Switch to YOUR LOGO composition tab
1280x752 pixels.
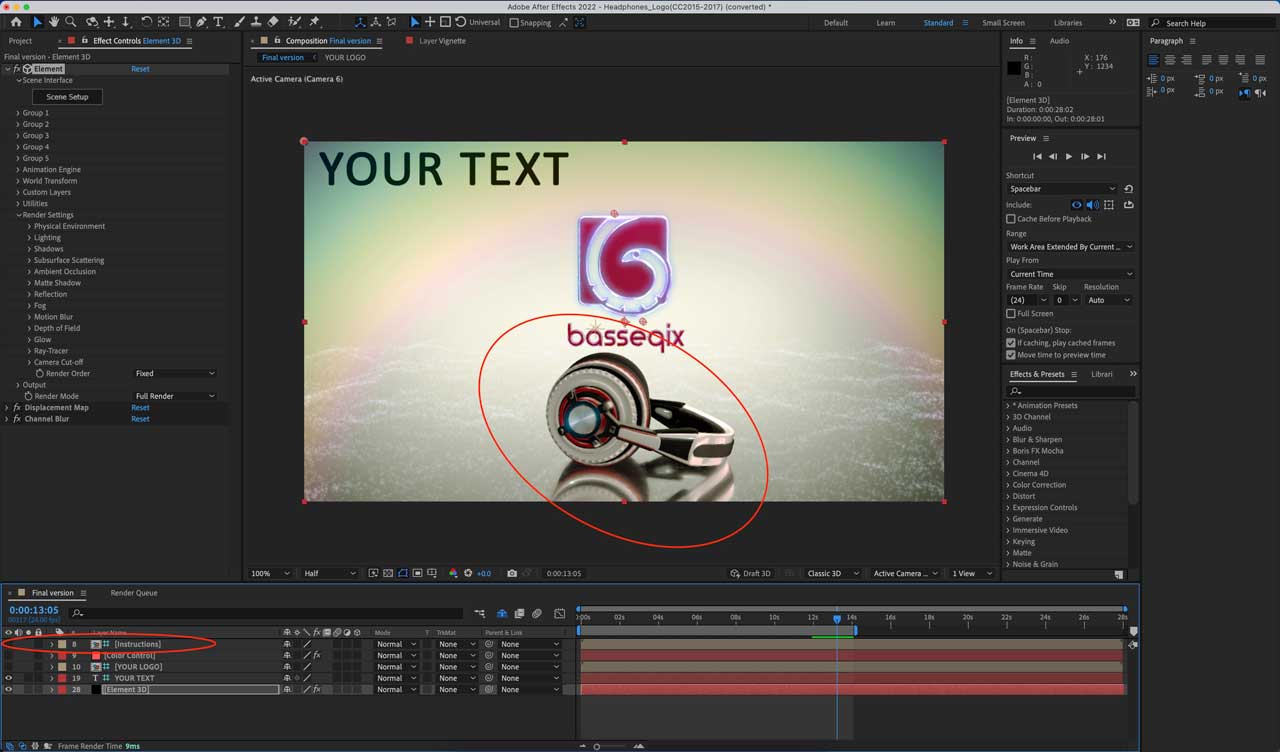pyautogui.click(x=345, y=58)
